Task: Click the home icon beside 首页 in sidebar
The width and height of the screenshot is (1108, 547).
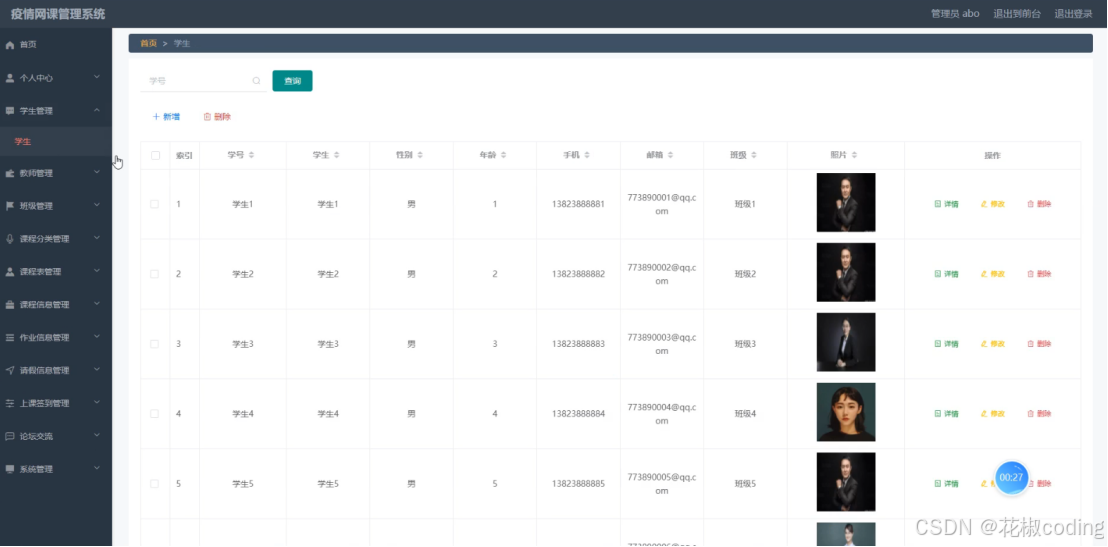Action: 10,45
